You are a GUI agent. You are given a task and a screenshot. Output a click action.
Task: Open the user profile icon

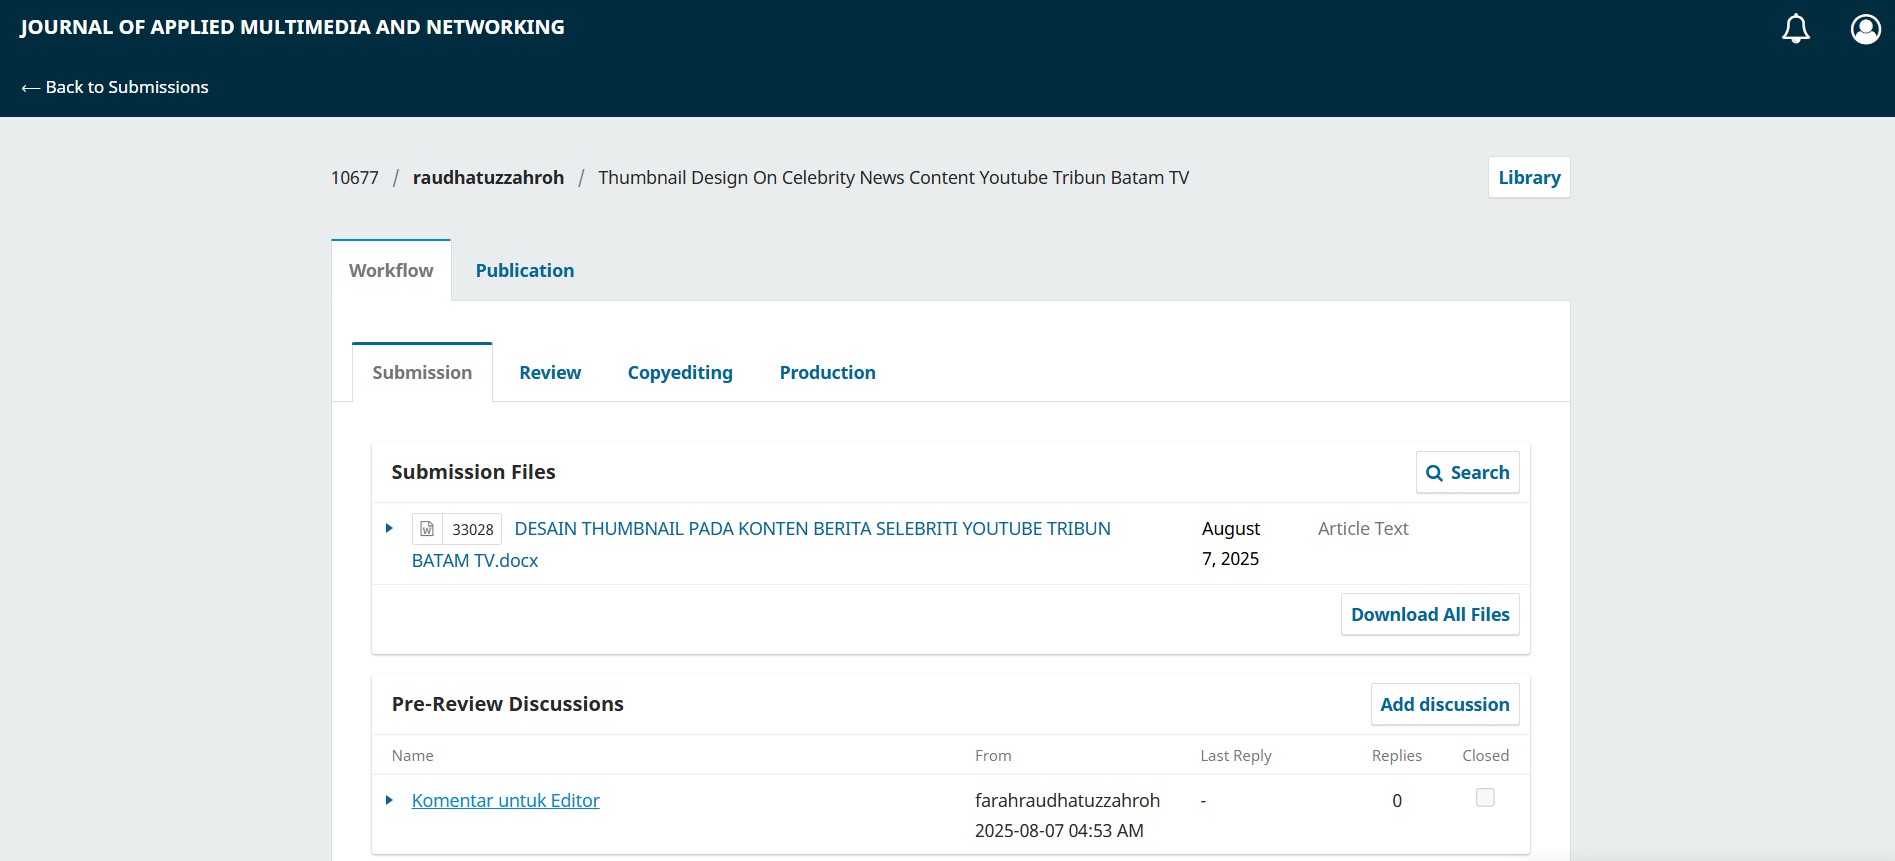tap(1865, 29)
